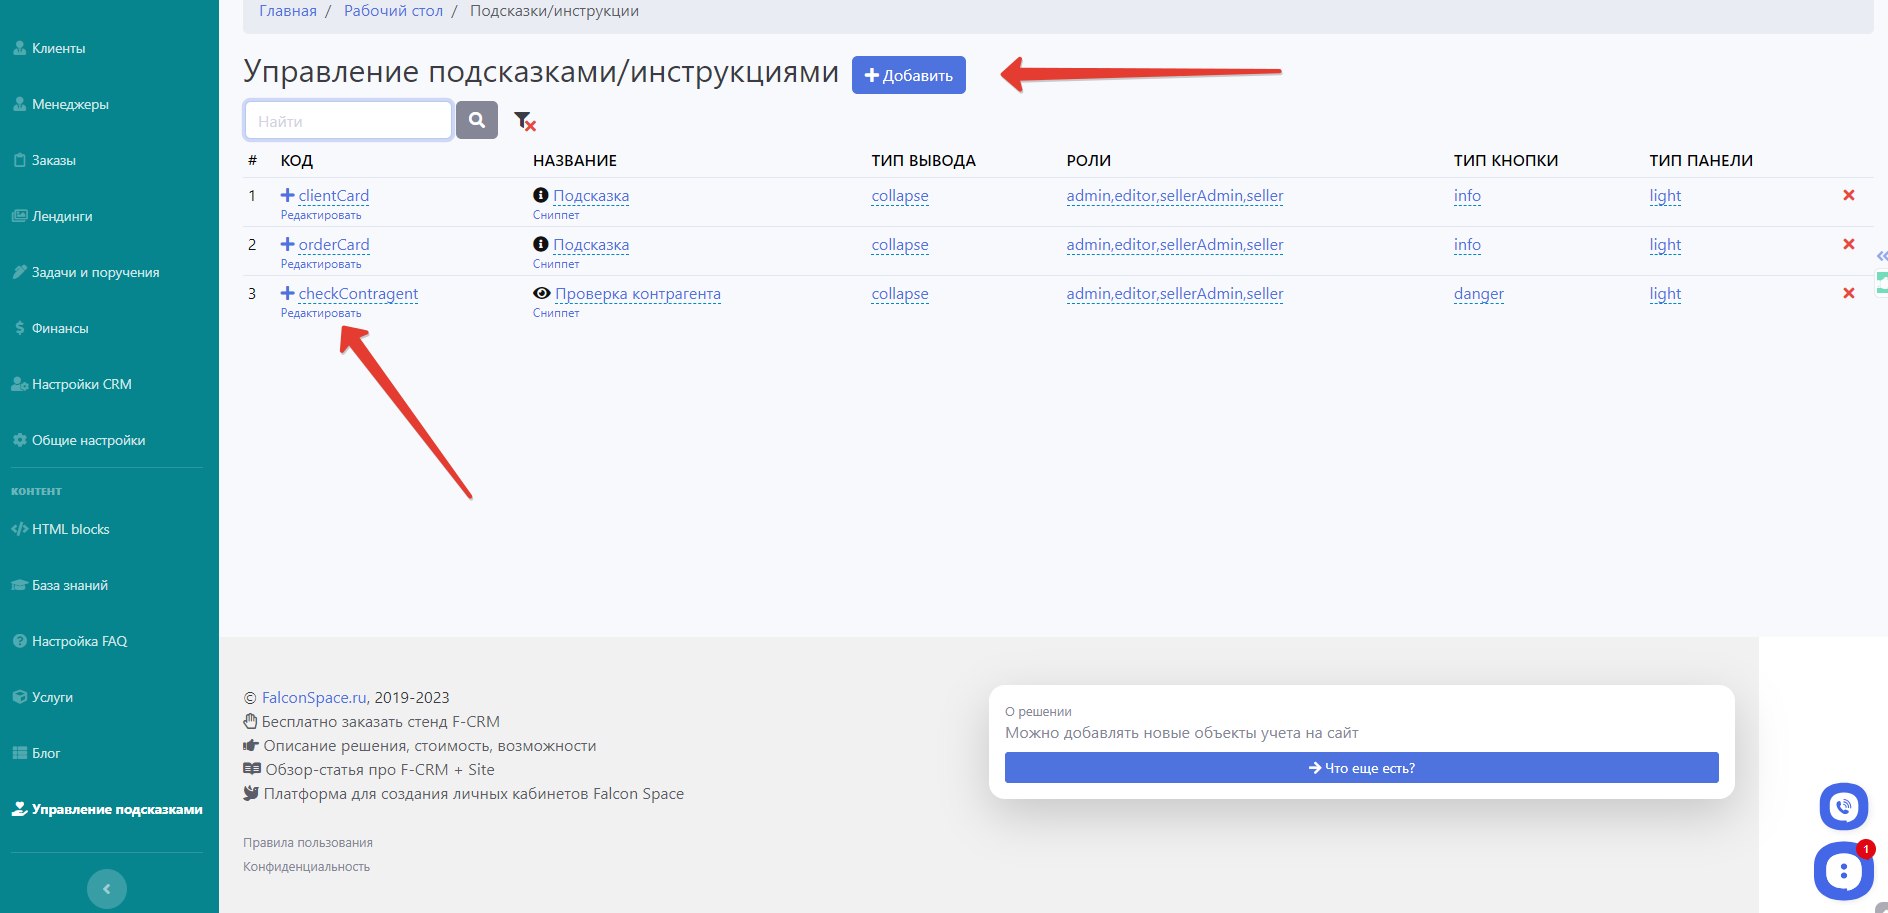Viewport: 1888px width, 913px height.
Task: Click the Найти search input field
Action: tap(348, 121)
